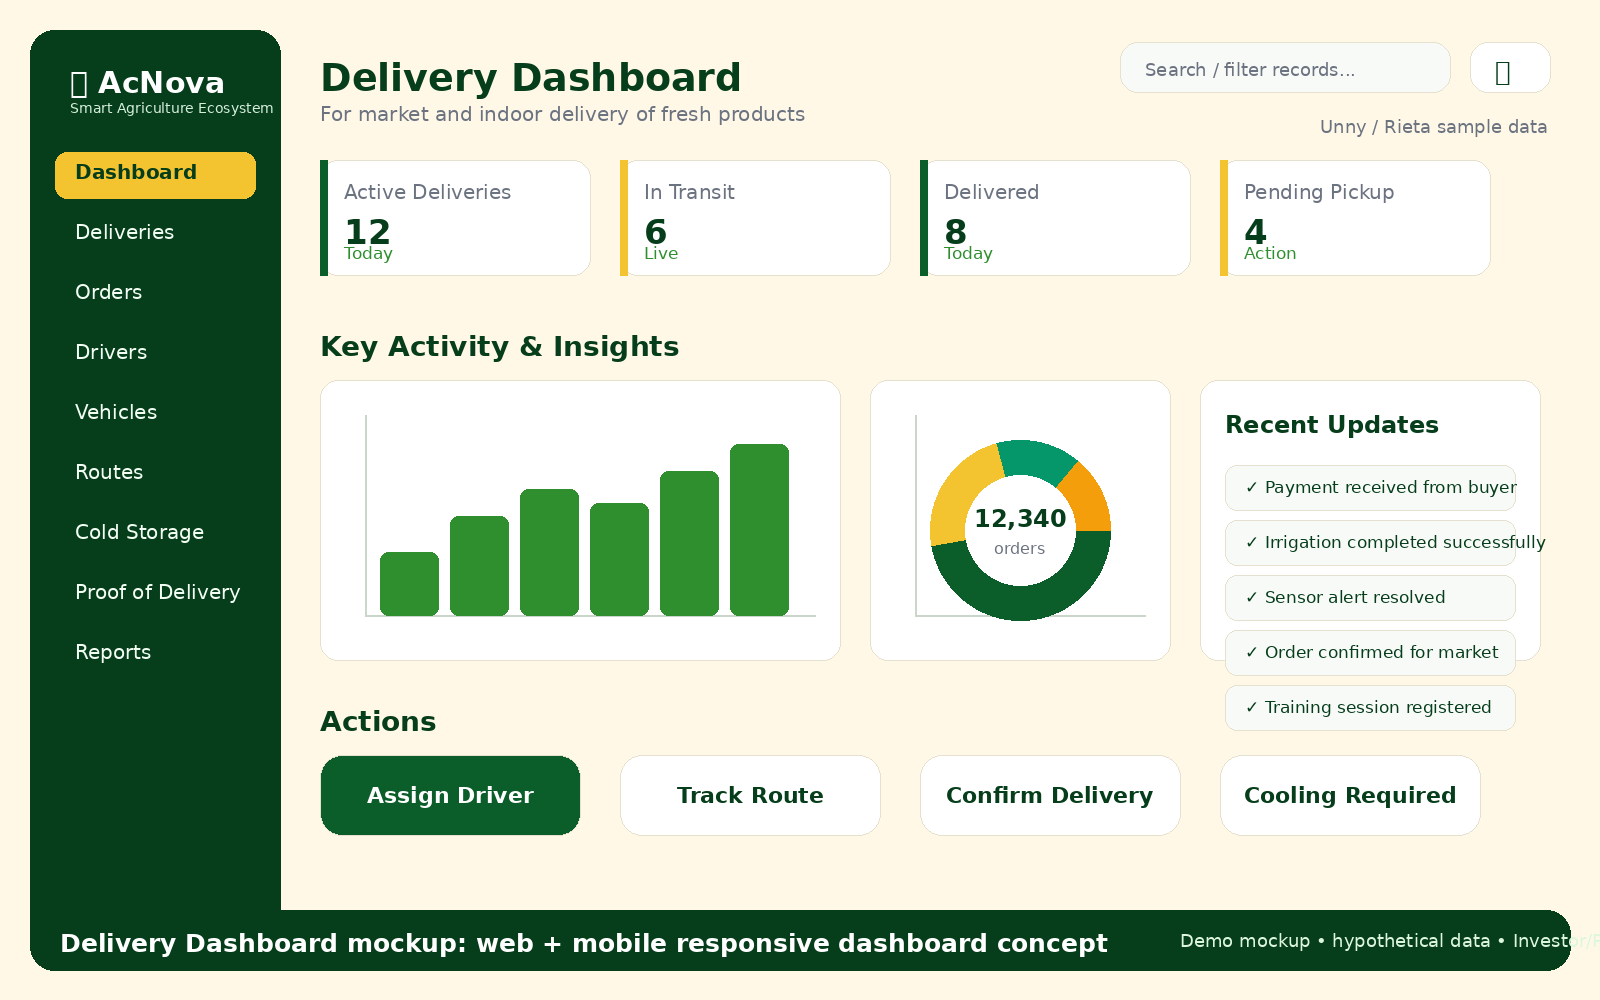Click the Recent Updates heading
The image size is (1600, 1000).
(x=1332, y=425)
